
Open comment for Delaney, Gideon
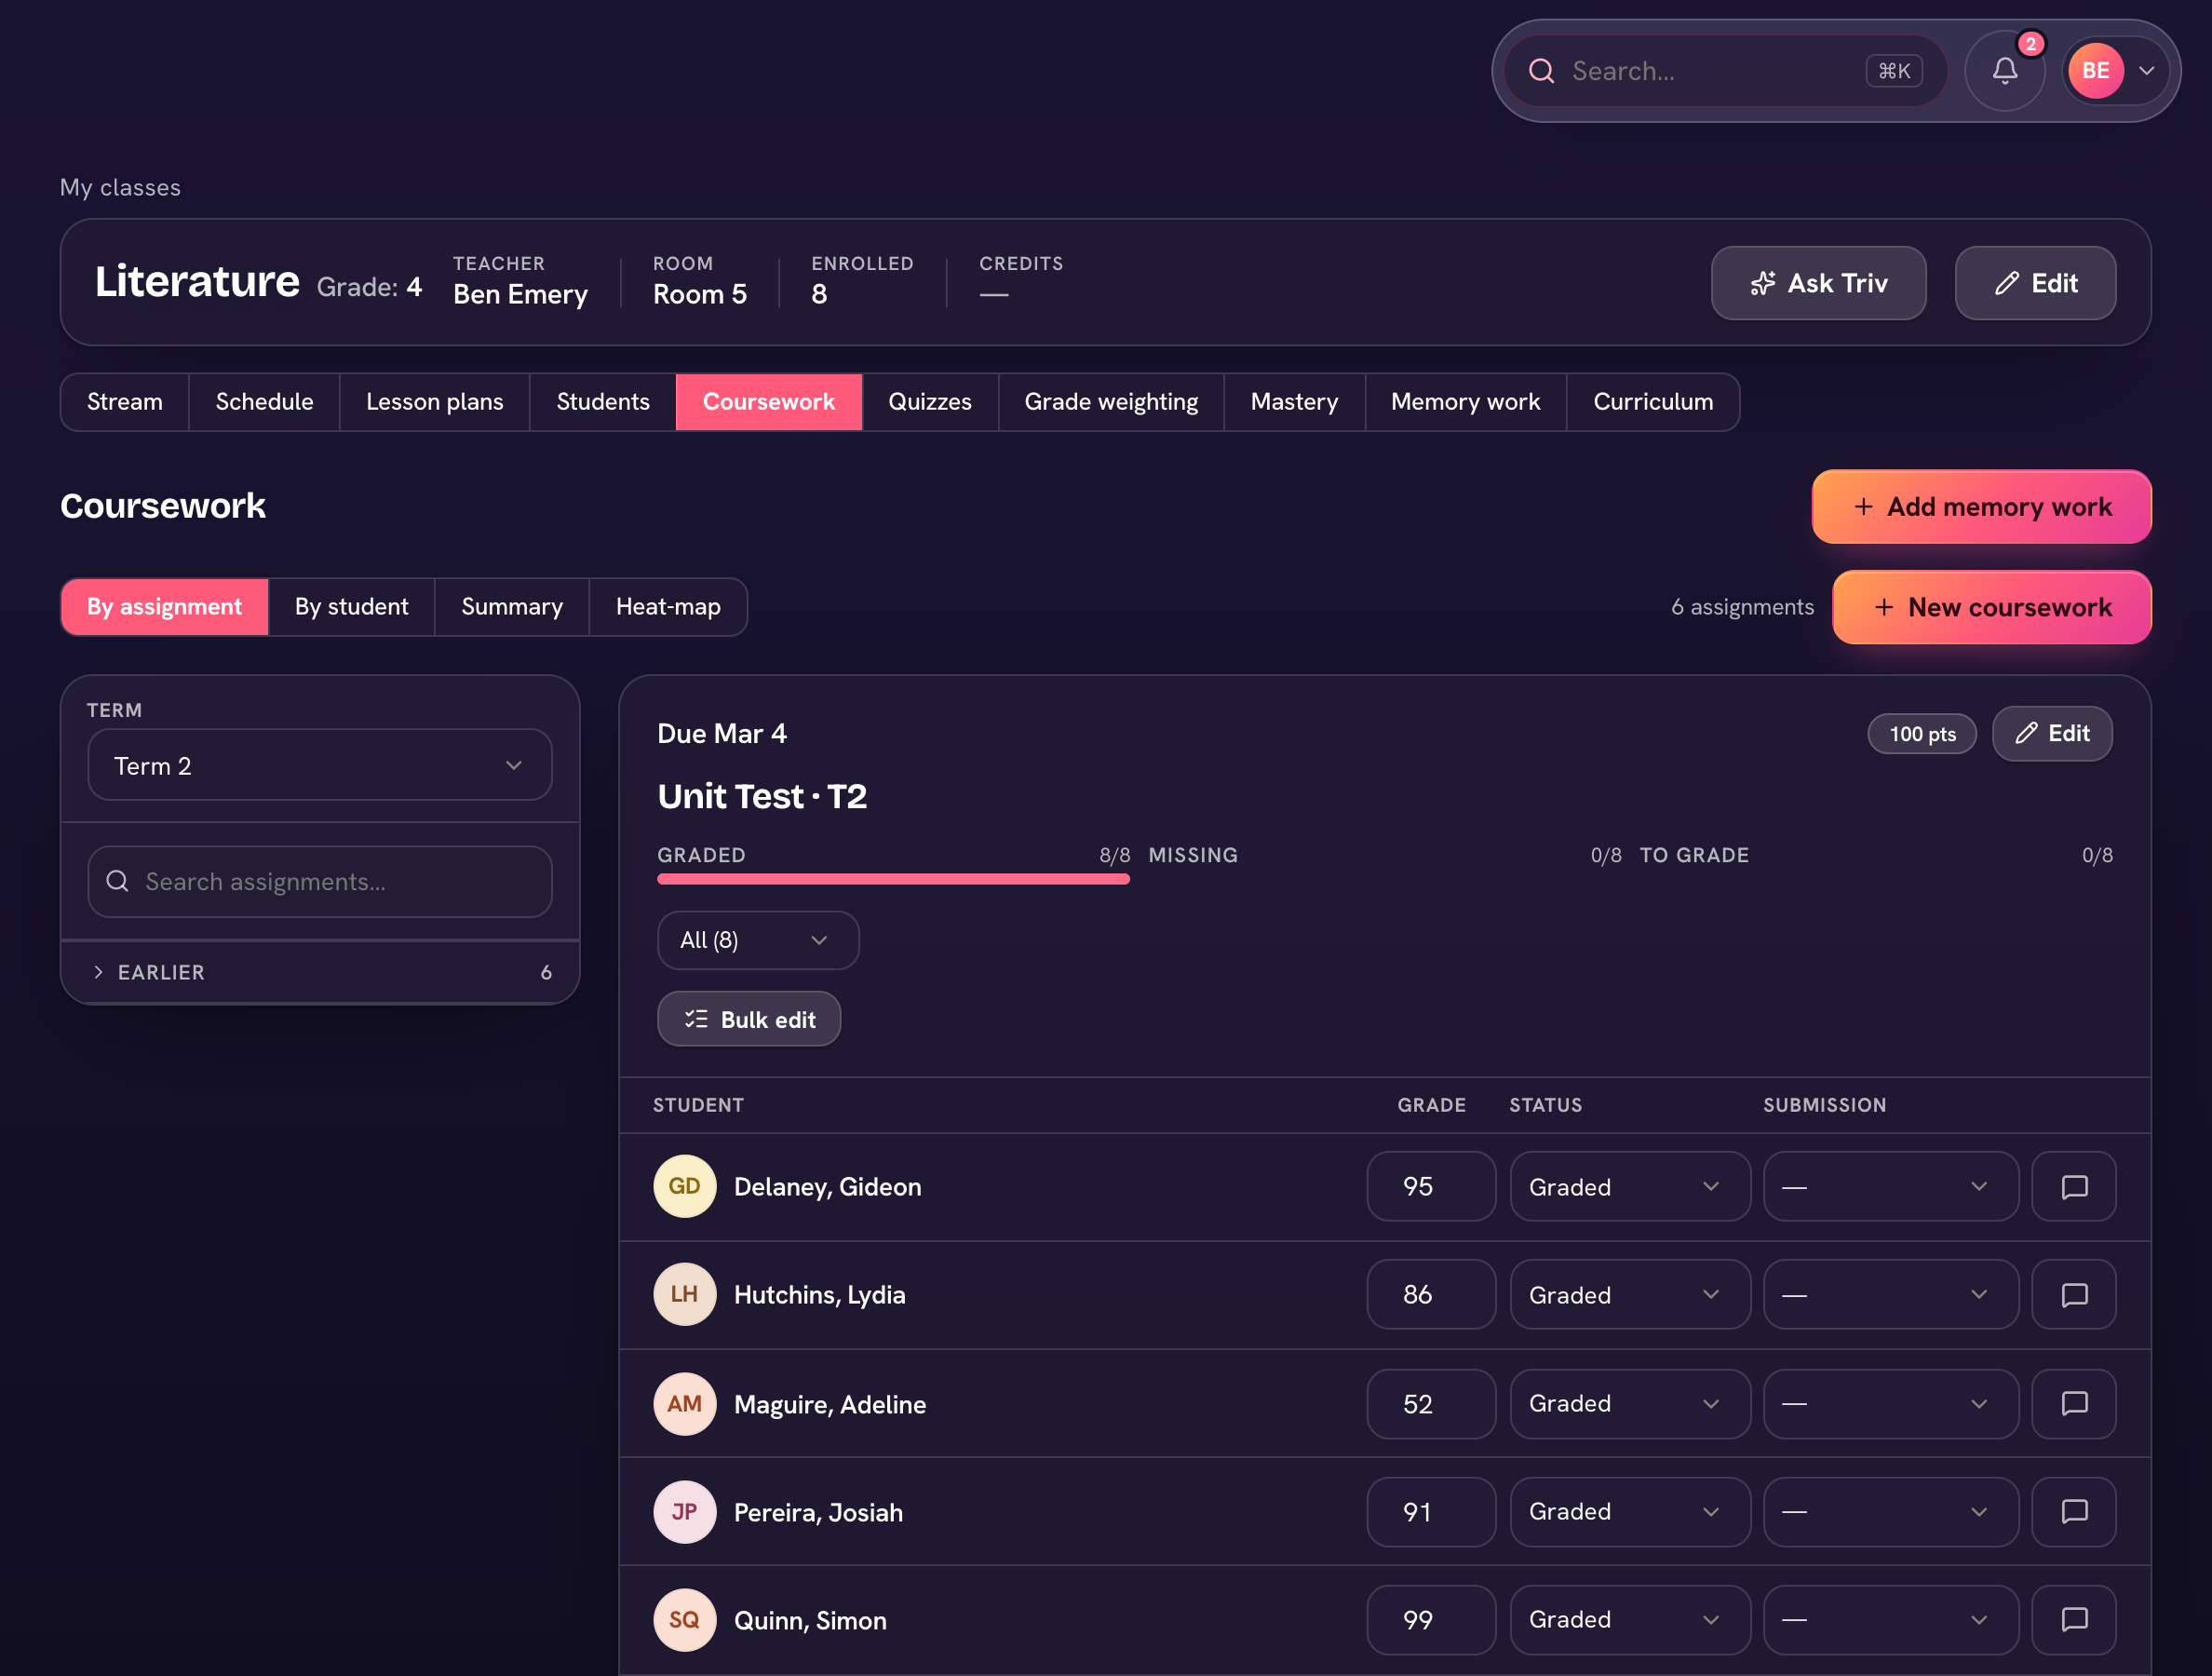pos(2074,1186)
